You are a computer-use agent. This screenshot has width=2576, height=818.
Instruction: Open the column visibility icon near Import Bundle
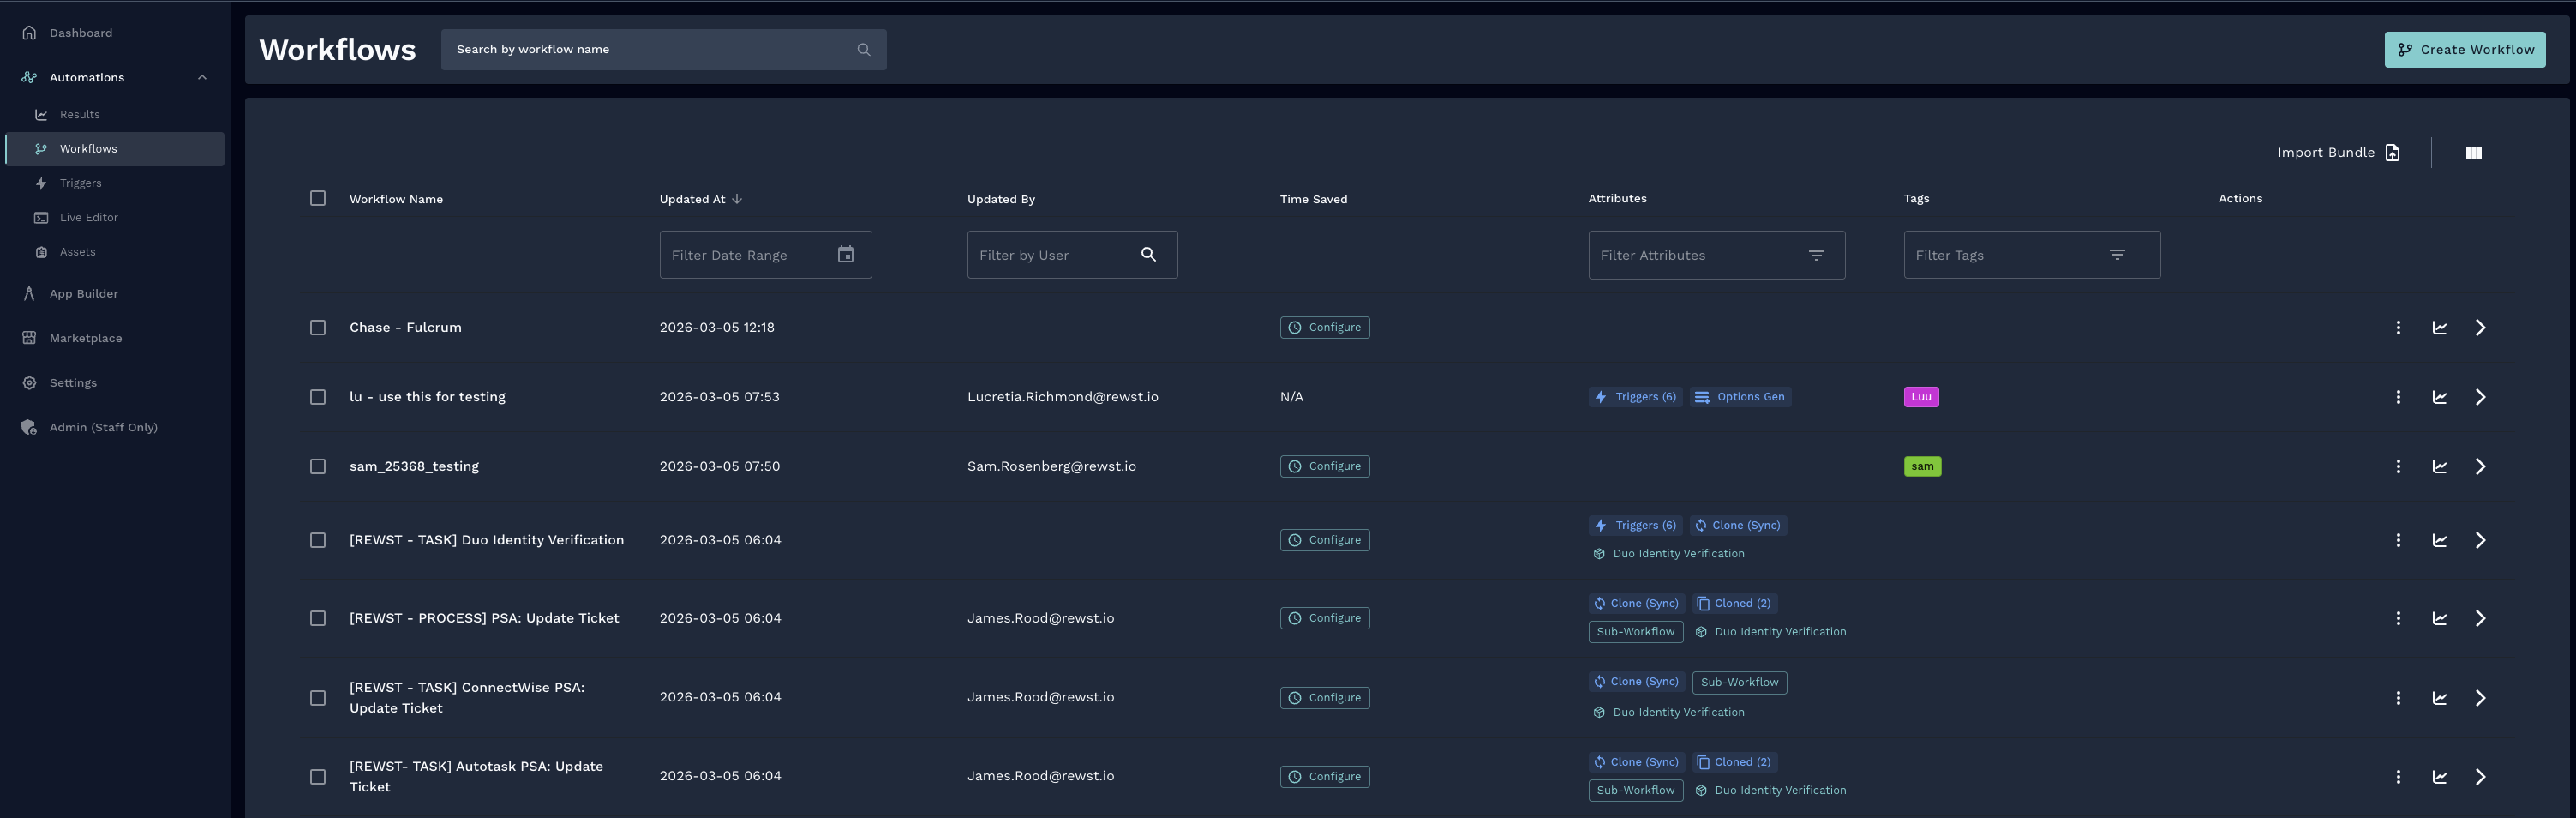tap(2474, 152)
